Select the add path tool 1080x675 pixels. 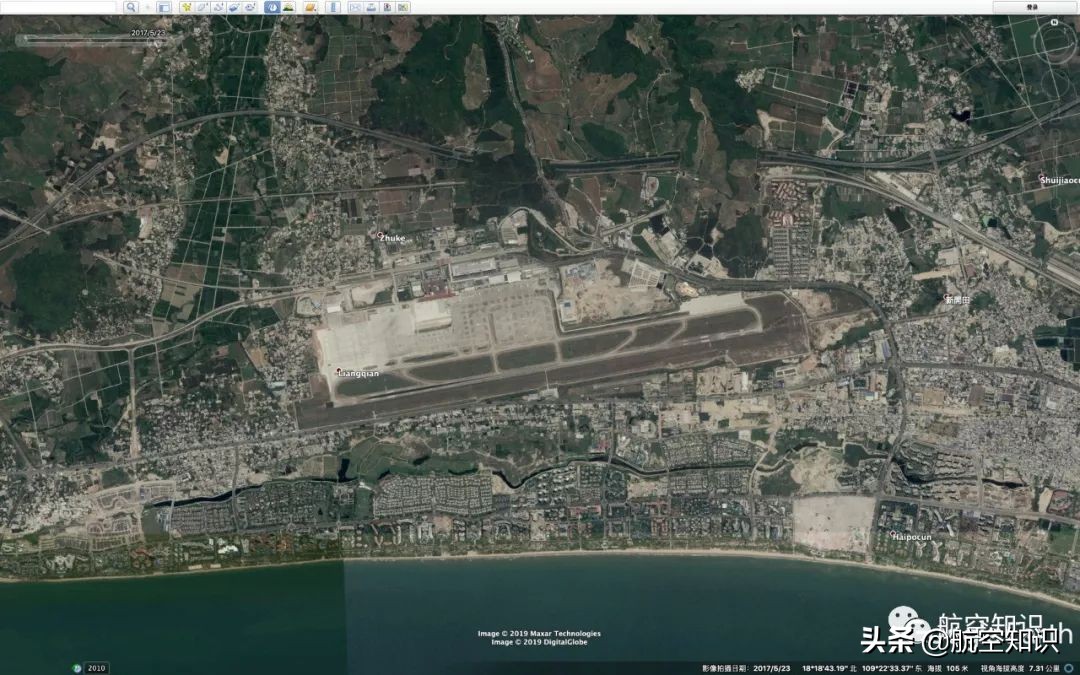217,7
